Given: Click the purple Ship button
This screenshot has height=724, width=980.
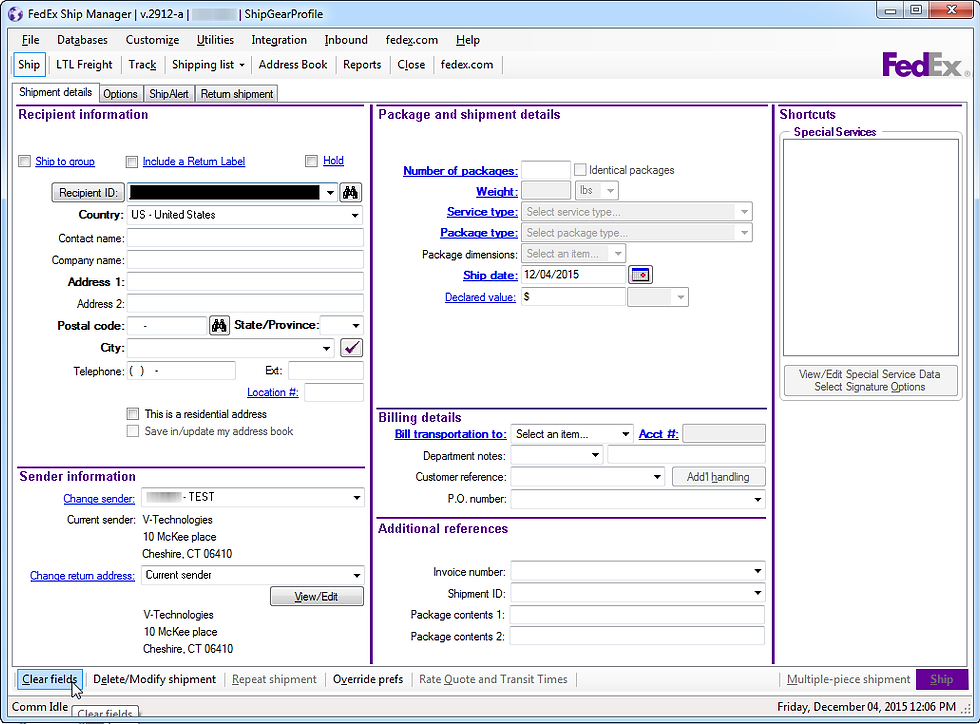Looking at the screenshot, I should pos(941,679).
